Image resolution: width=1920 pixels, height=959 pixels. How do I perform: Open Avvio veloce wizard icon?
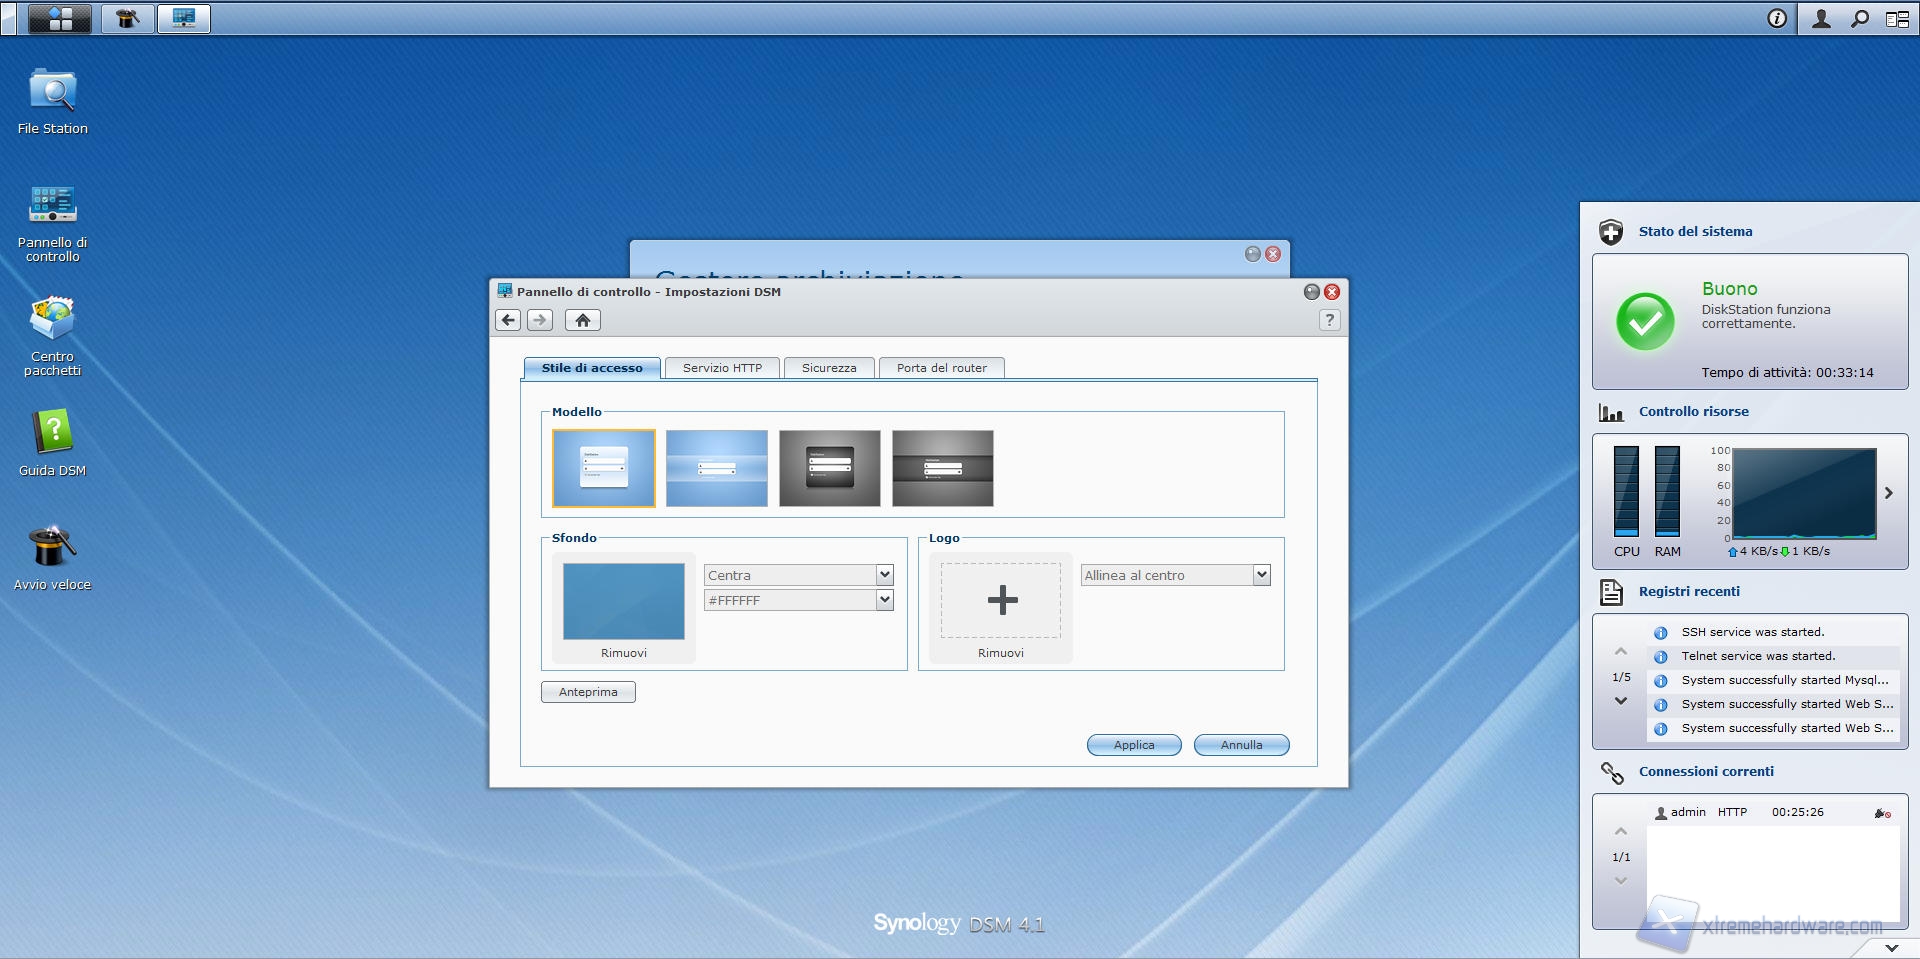point(52,549)
